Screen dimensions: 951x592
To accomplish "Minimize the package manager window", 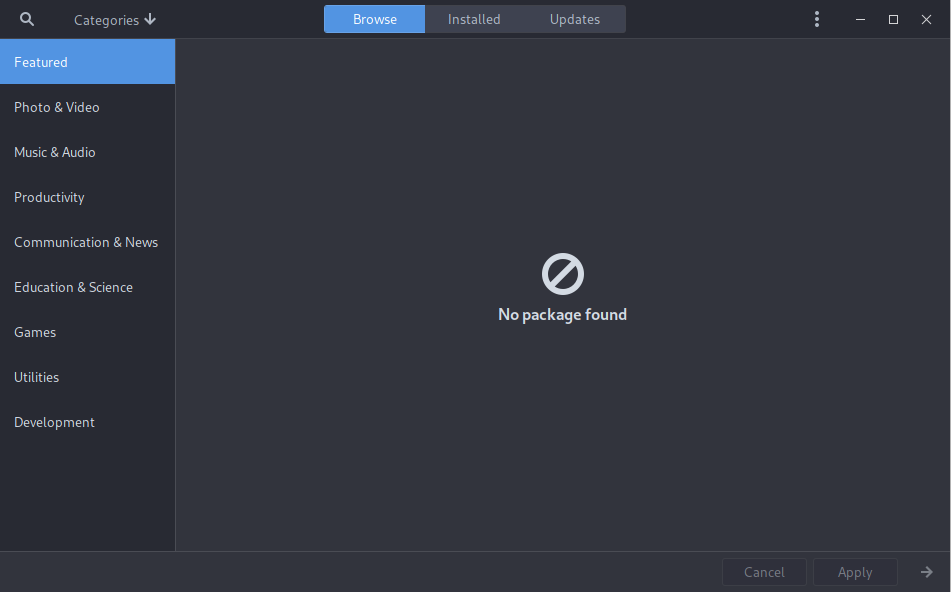I will point(861,19).
